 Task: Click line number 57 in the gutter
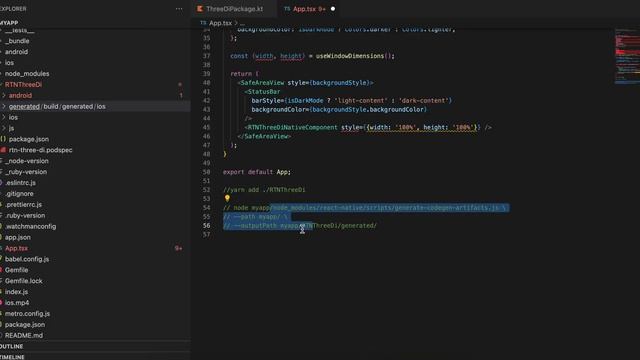pyautogui.click(x=207, y=235)
